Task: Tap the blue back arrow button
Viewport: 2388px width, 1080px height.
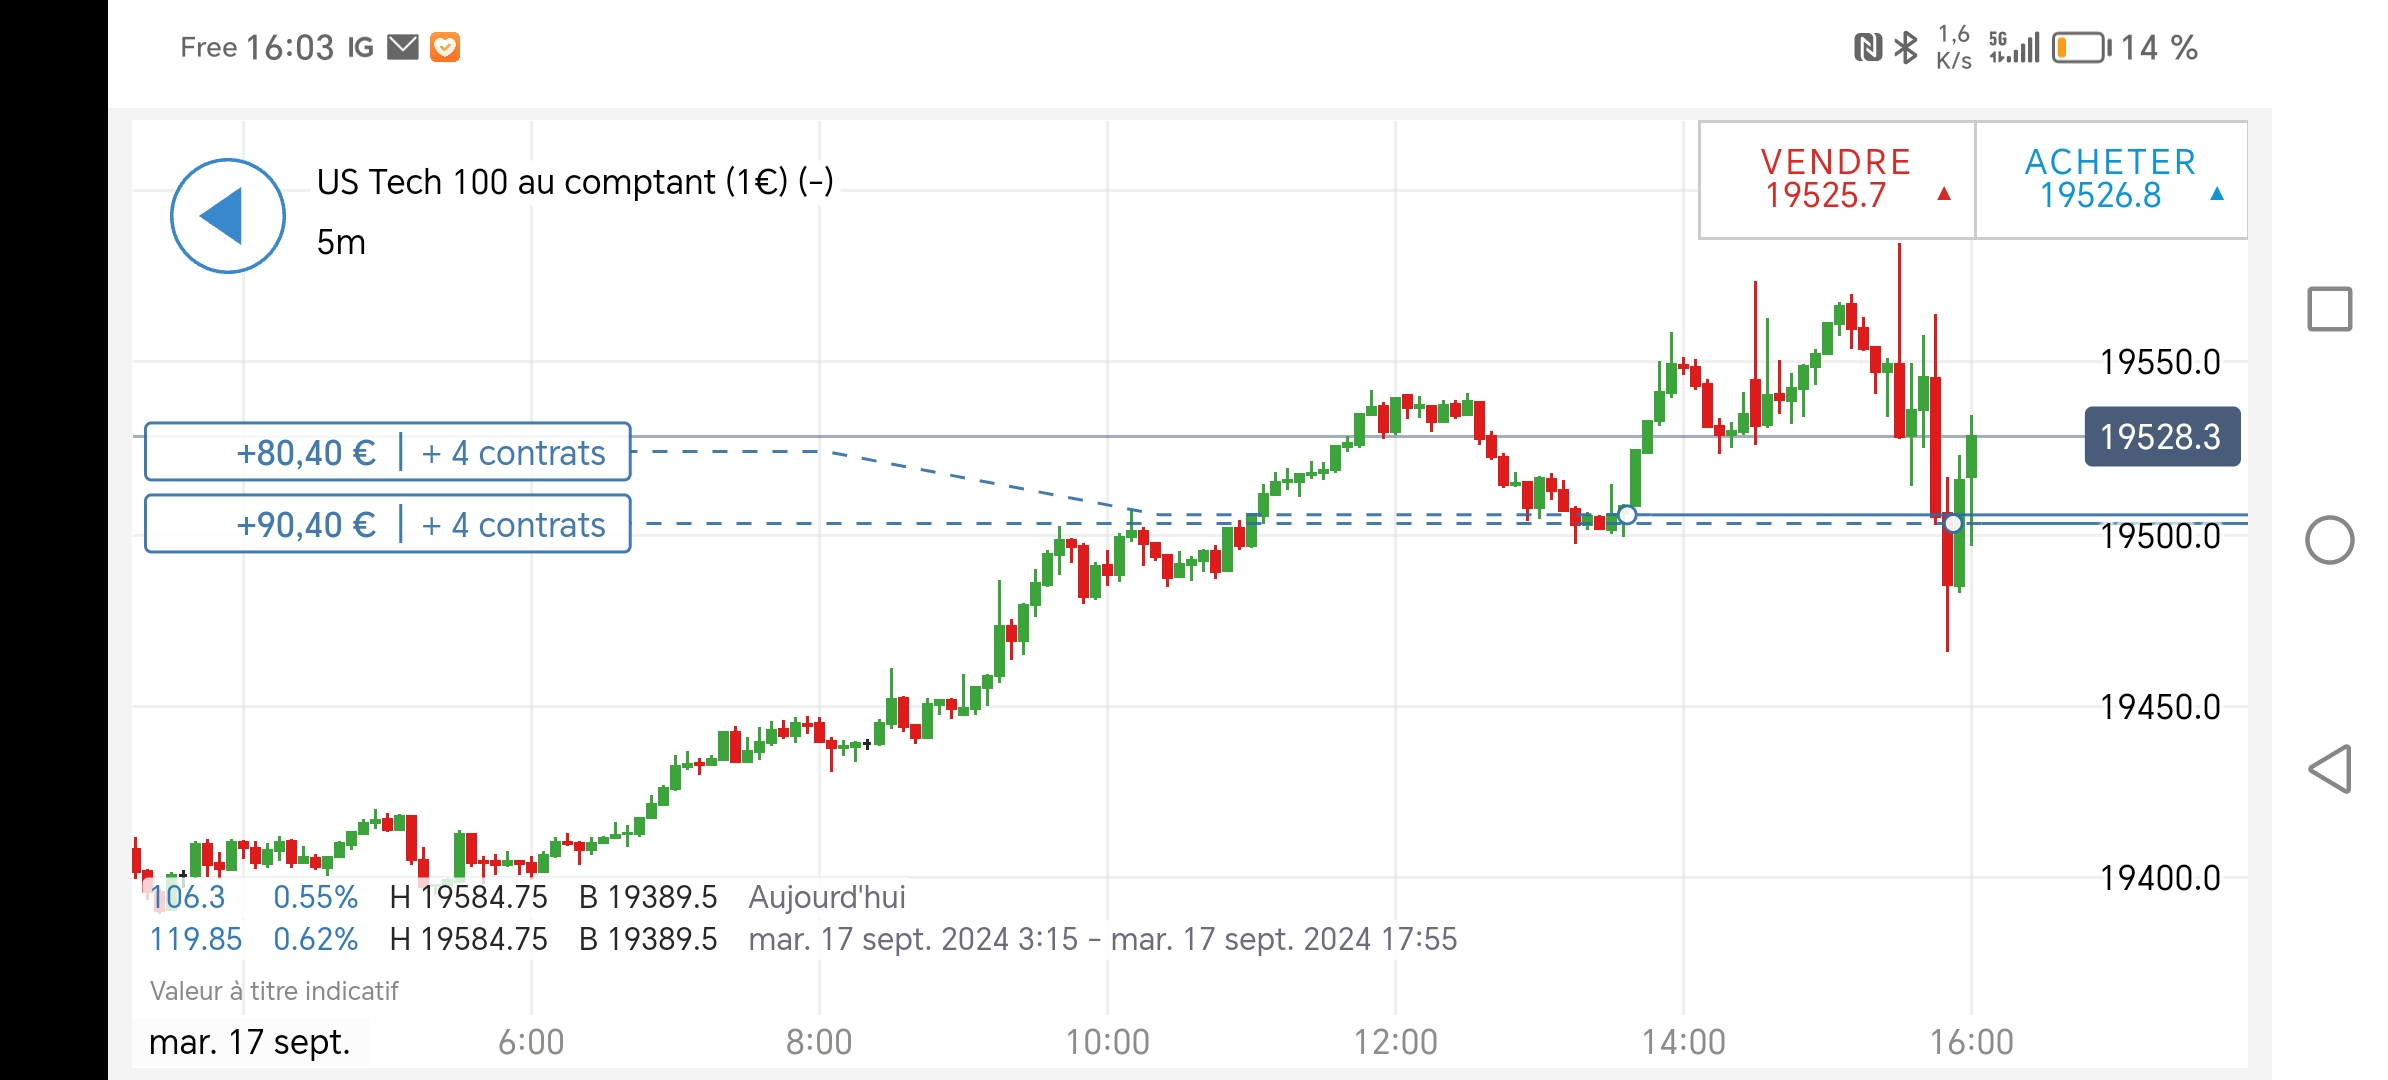Action: point(228,216)
